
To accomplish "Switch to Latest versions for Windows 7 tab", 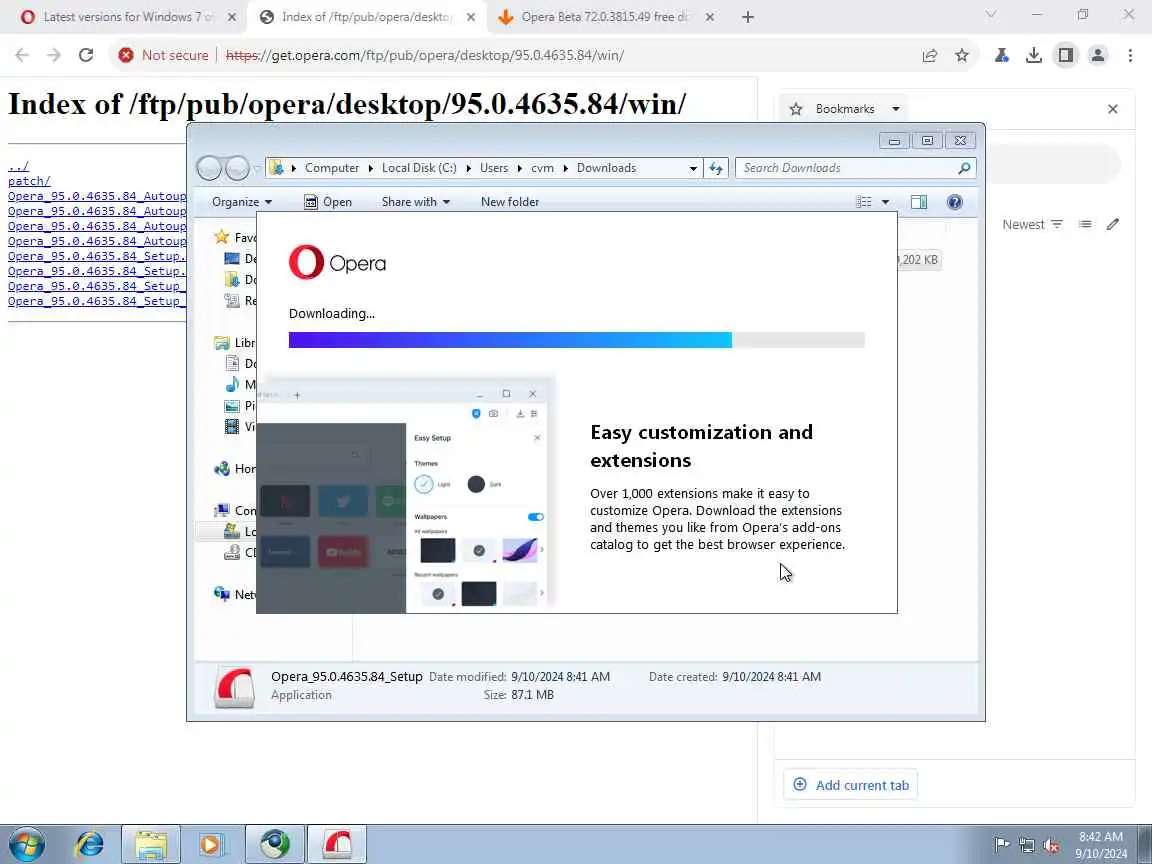I will click(129, 17).
